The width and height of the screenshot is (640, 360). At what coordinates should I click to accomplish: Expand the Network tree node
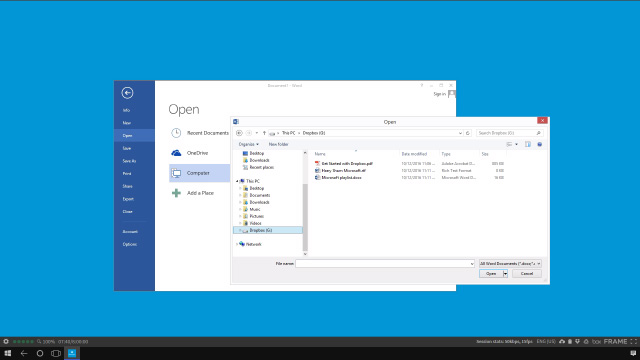click(x=237, y=244)
